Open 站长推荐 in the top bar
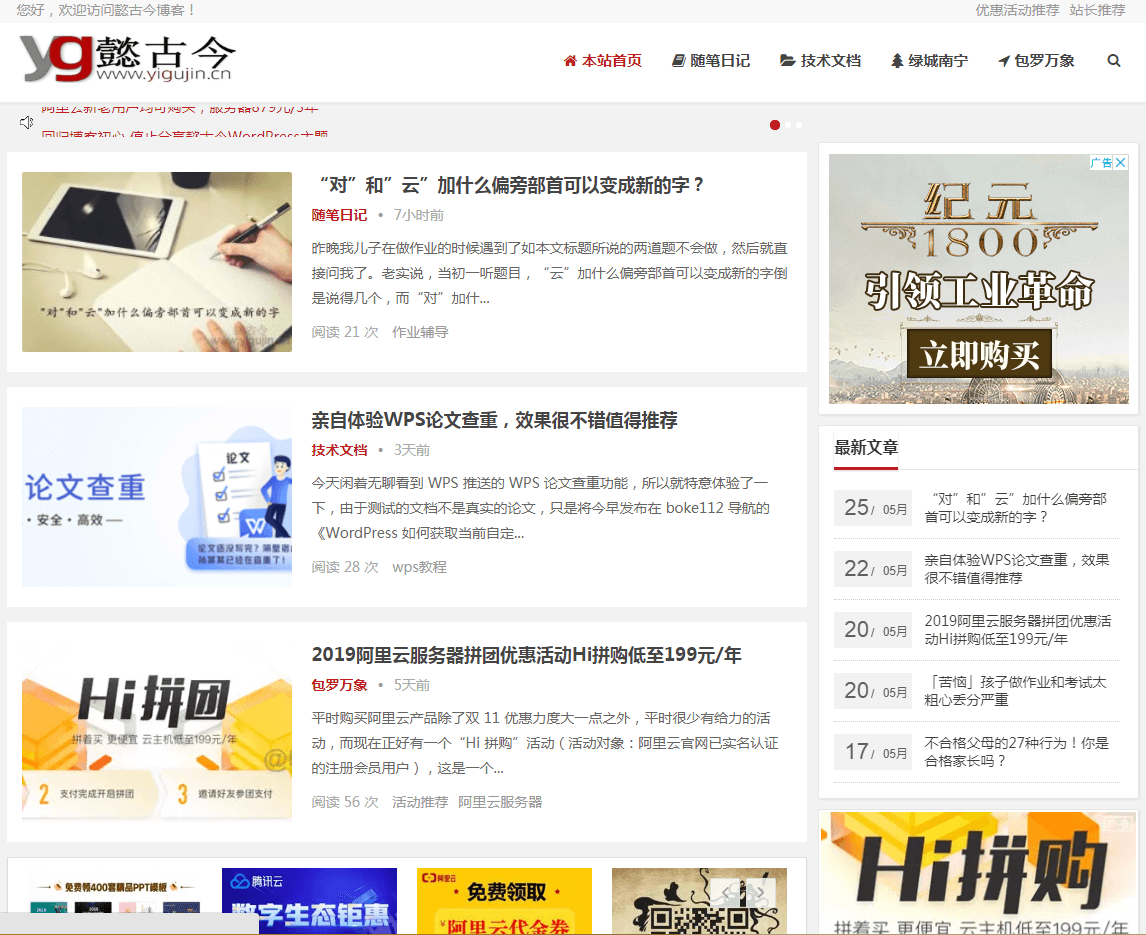Viewport: 1146px width, 935px height. (x=1097, y=10)
